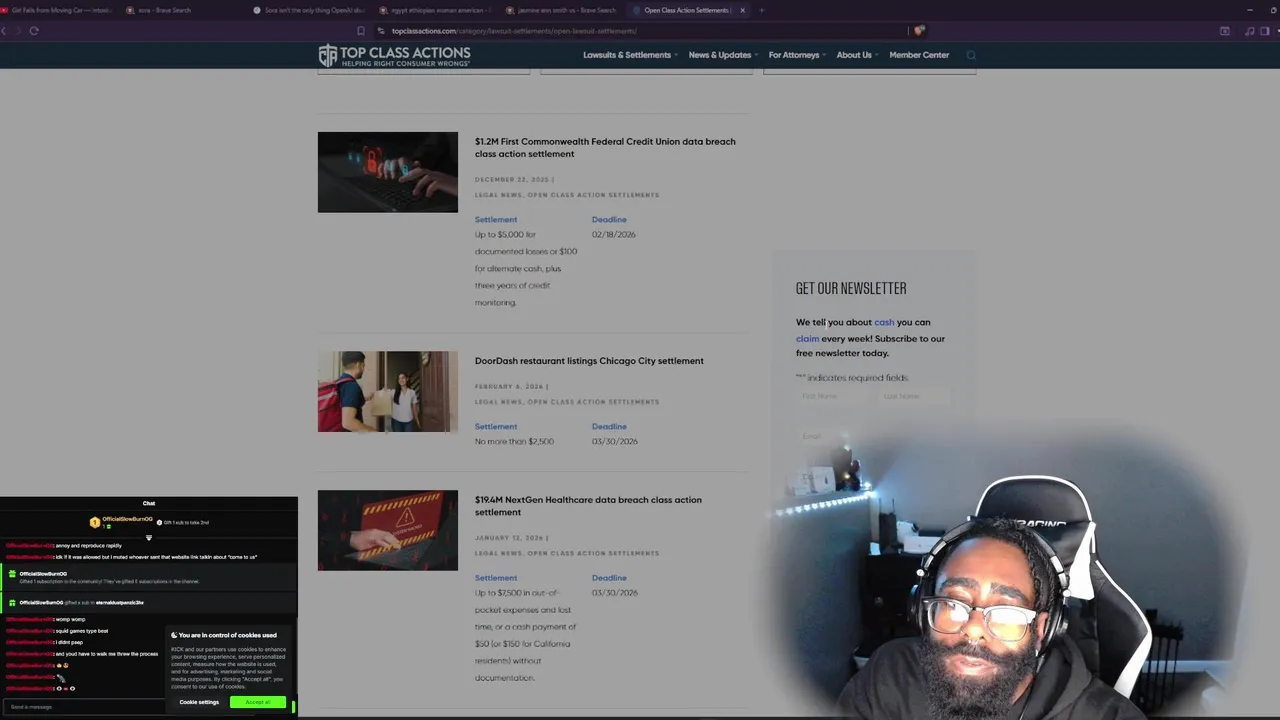This screenshot has height=720, width=1280.
Task: Click the bookmark icon in address bar
Action: 361,31
